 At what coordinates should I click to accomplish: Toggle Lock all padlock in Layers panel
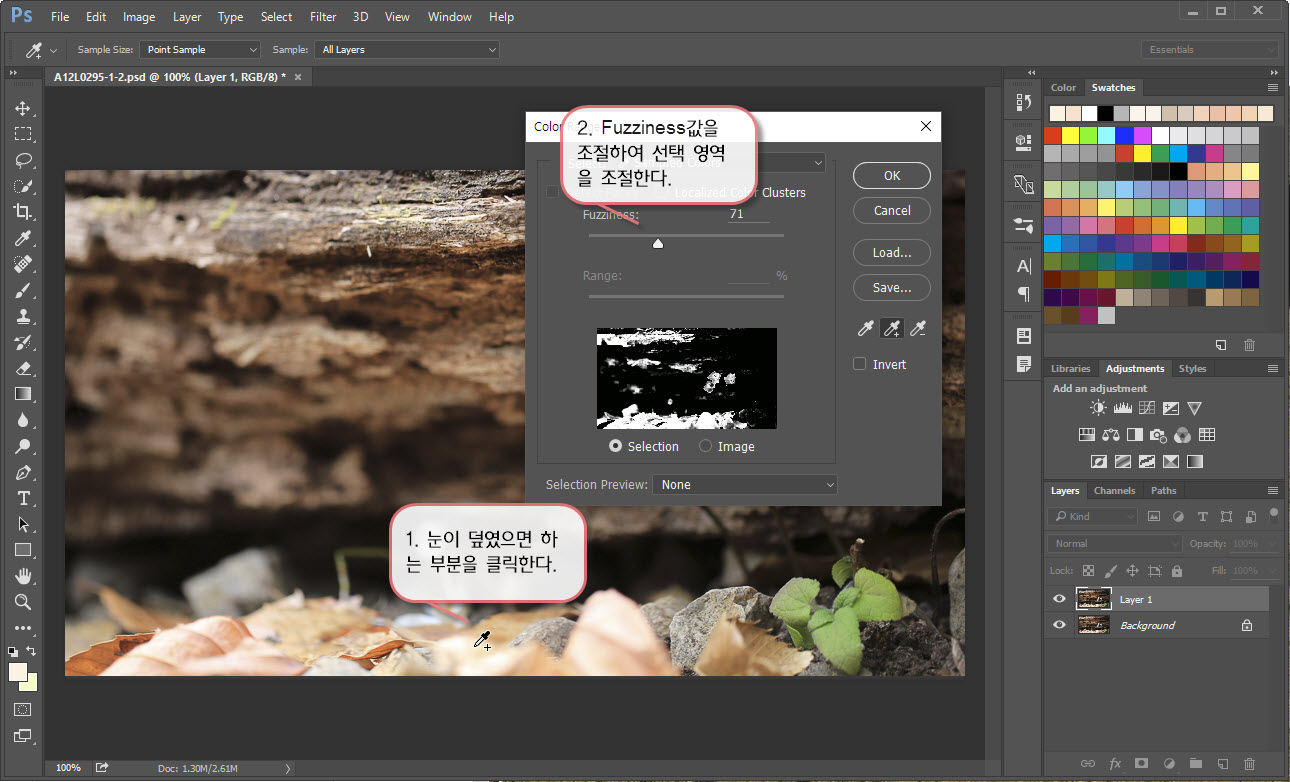[x=1177, y=571]
